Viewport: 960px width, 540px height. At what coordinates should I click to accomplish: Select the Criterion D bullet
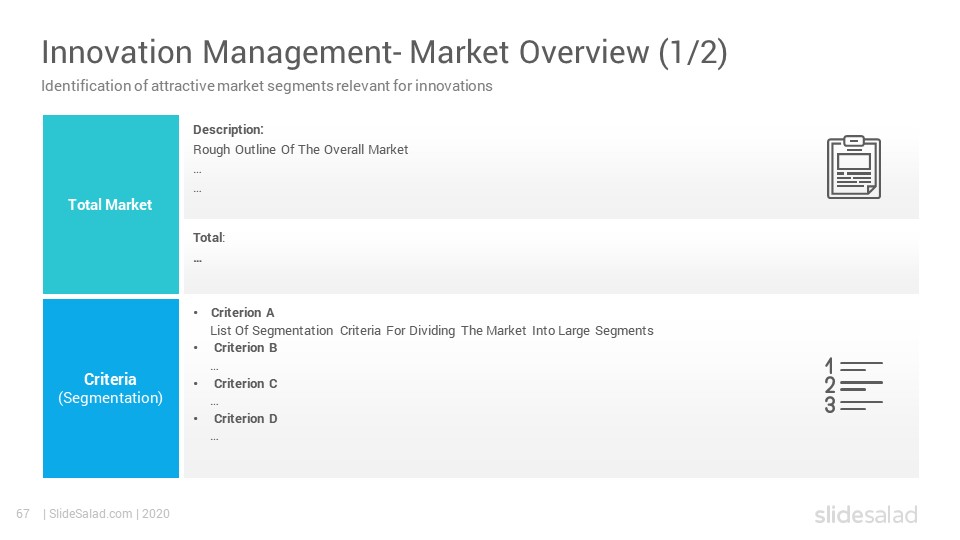246,419
